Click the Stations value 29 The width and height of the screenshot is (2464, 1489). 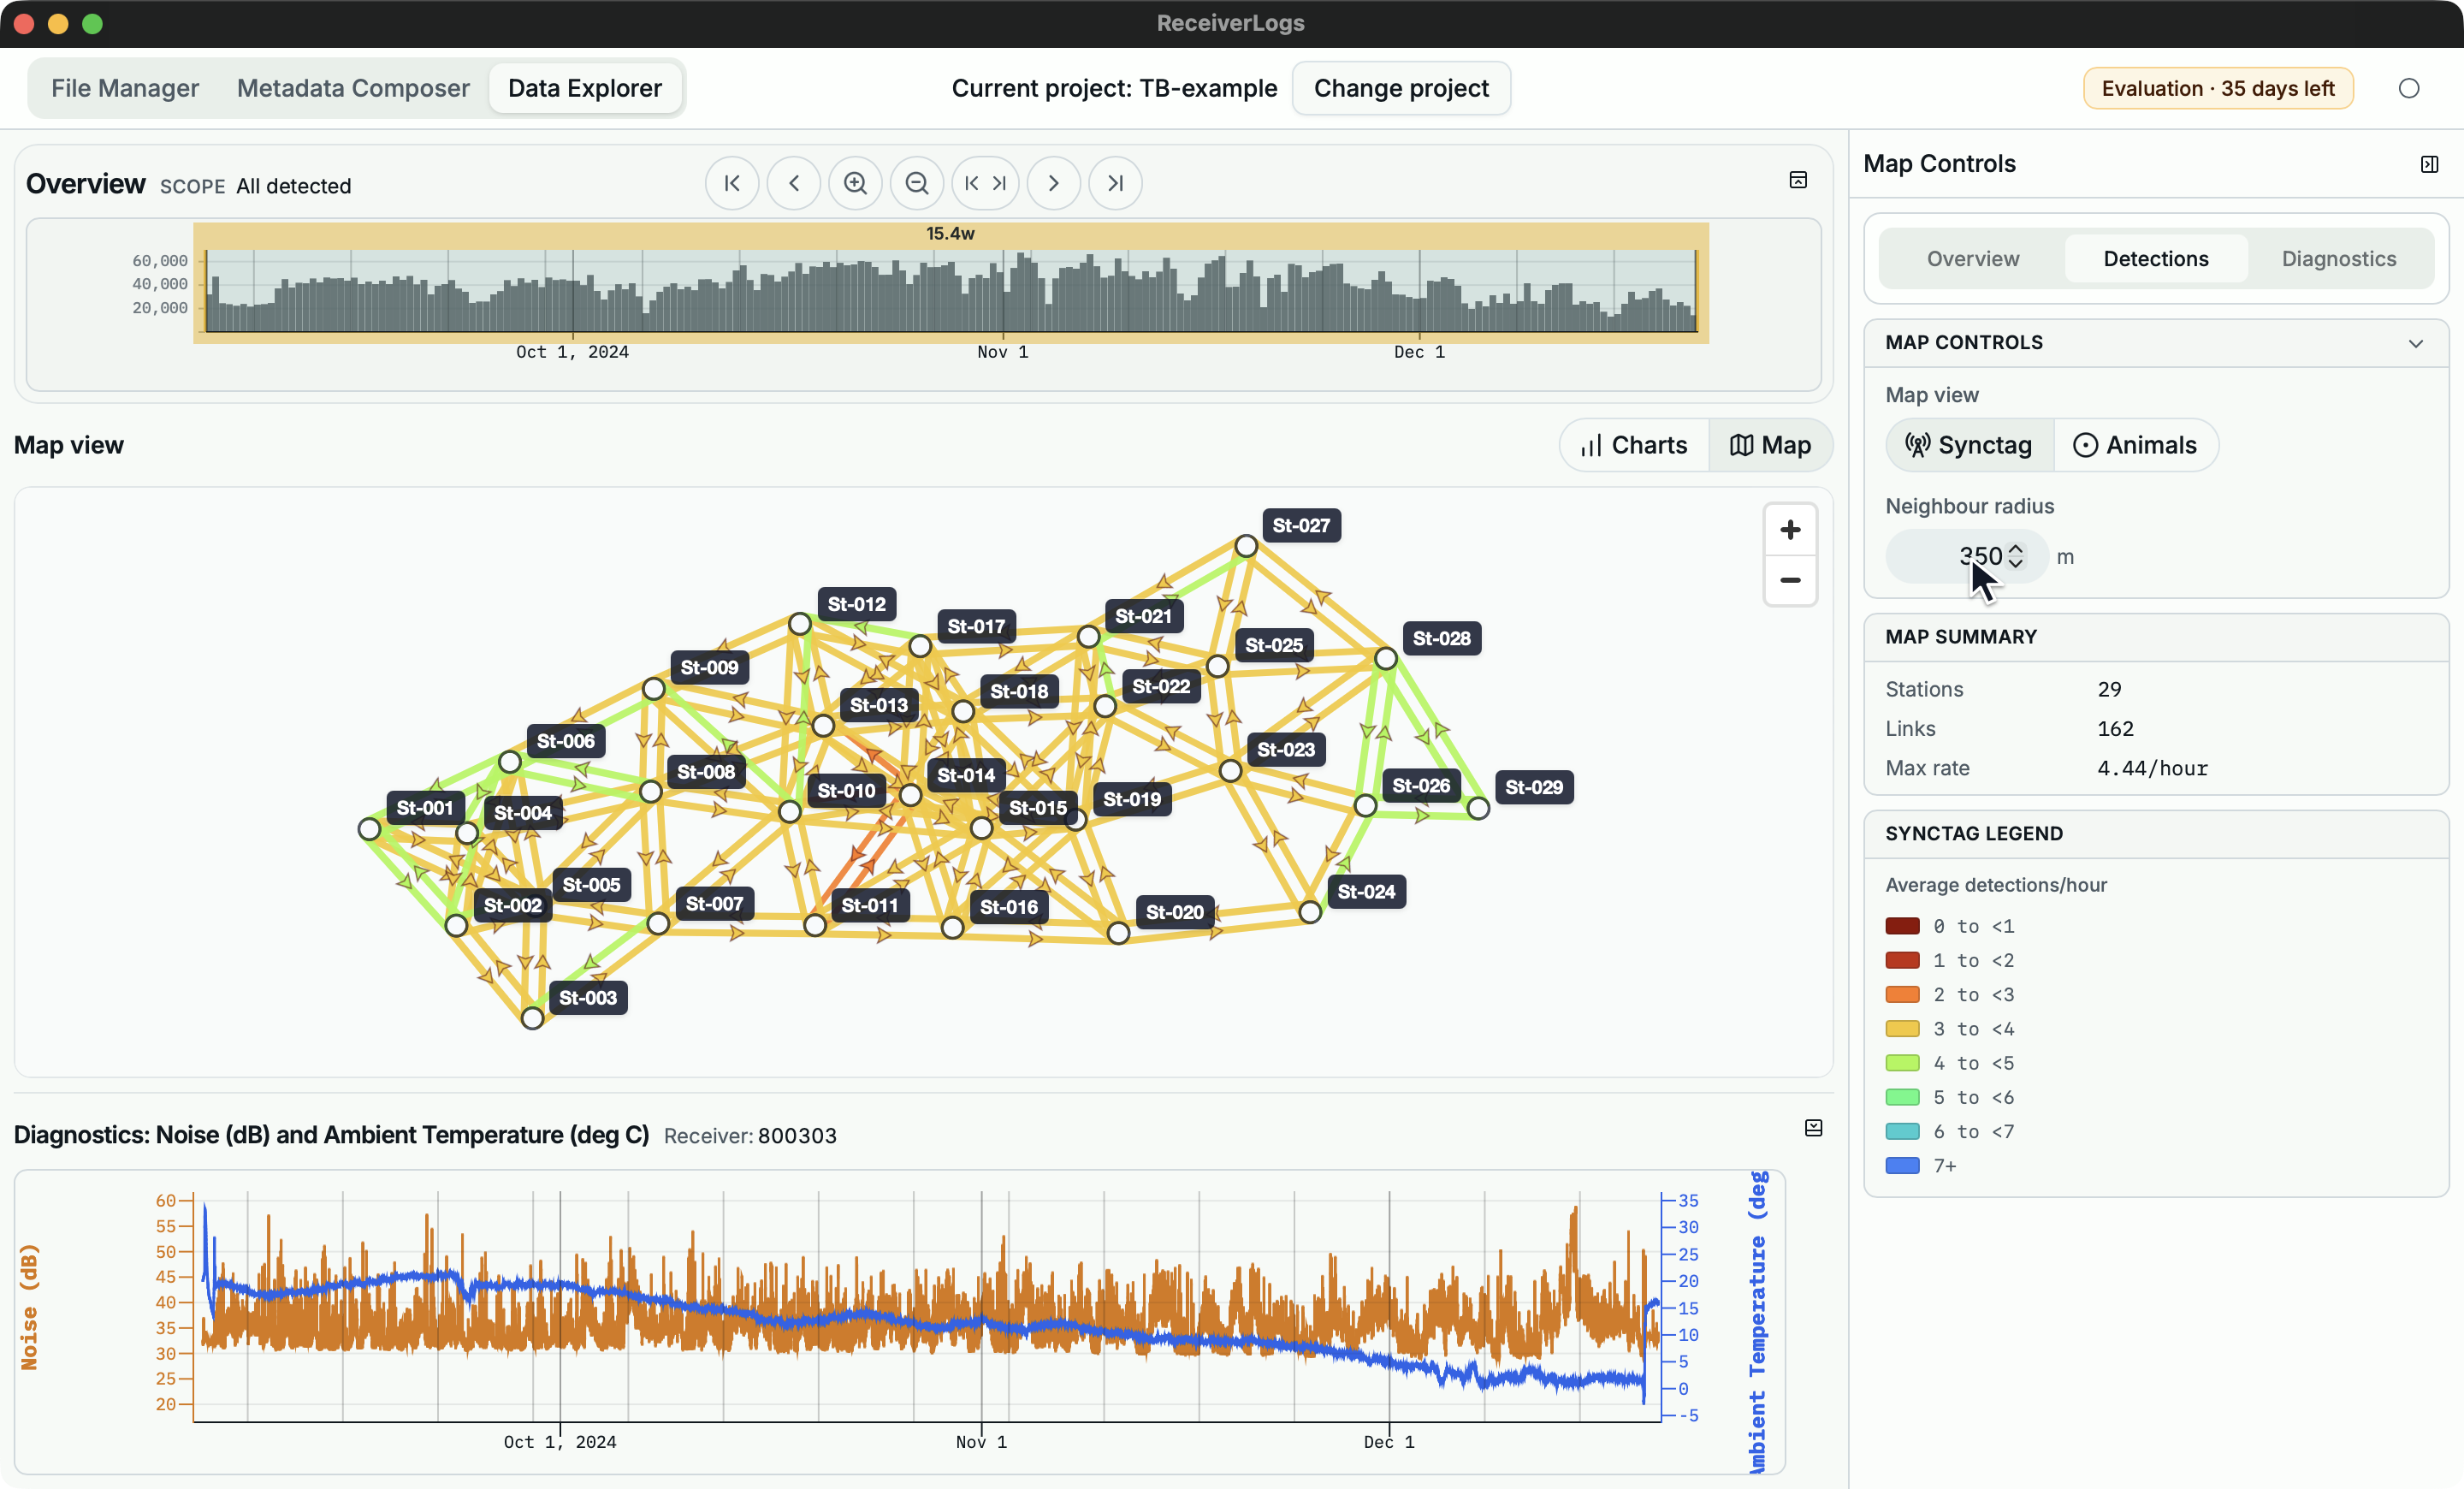(x=2109, y=690)
